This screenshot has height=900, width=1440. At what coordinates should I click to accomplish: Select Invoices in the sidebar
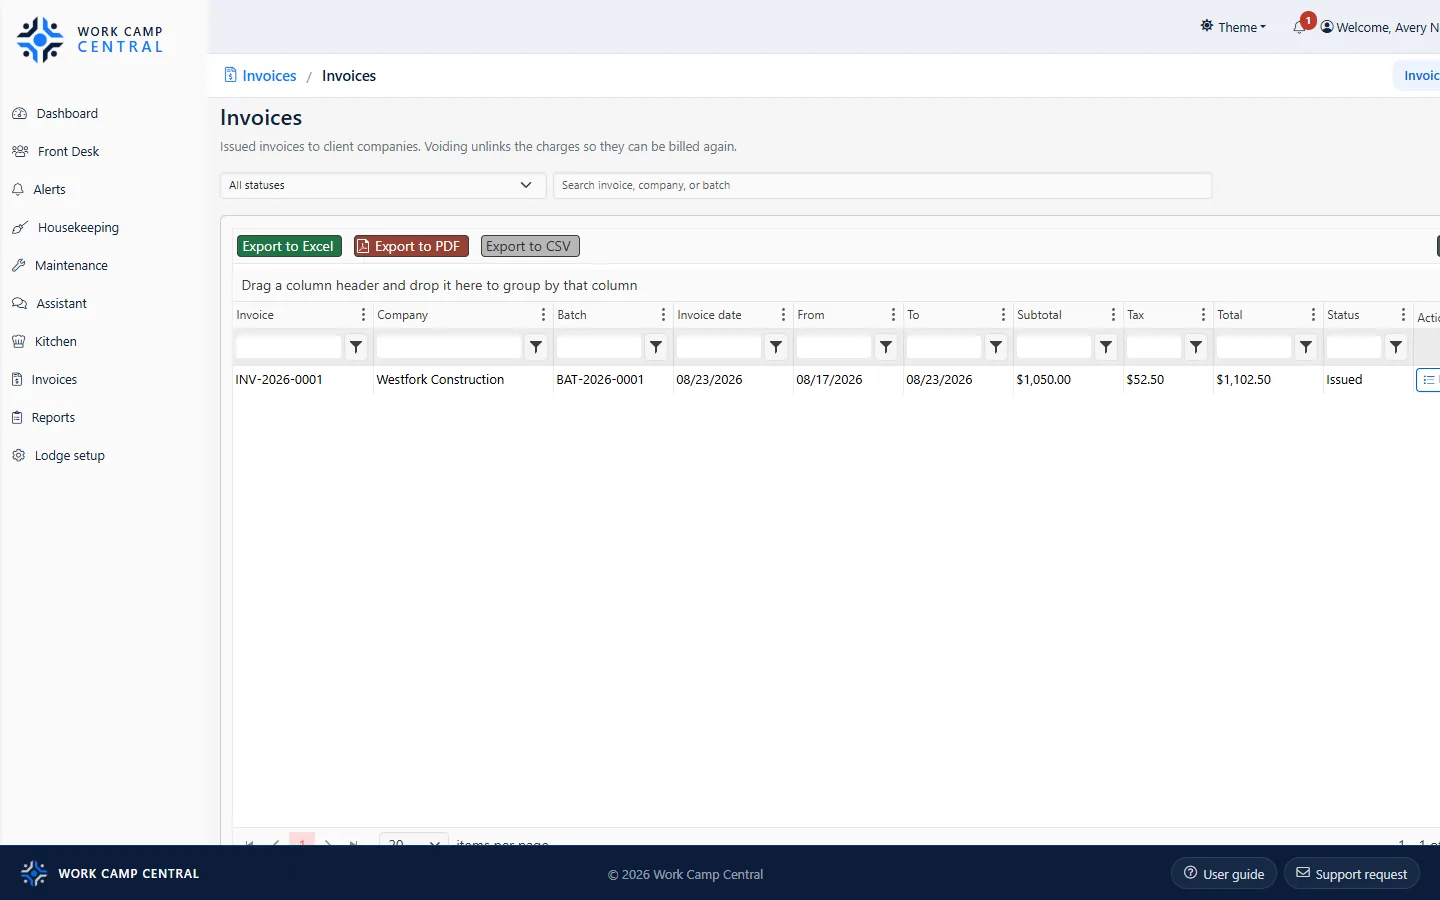point(44,380)
